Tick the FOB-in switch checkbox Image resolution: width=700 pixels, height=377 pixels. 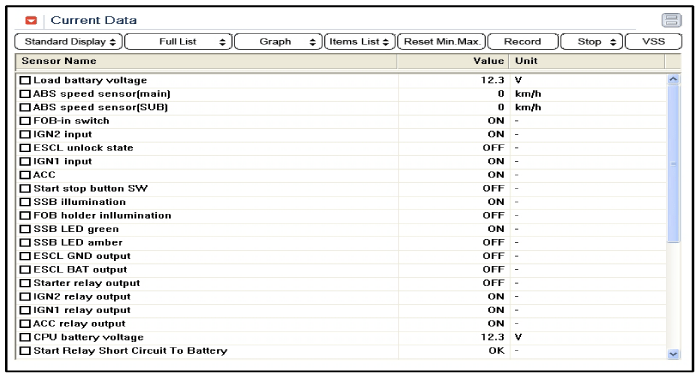pos(25,121)
